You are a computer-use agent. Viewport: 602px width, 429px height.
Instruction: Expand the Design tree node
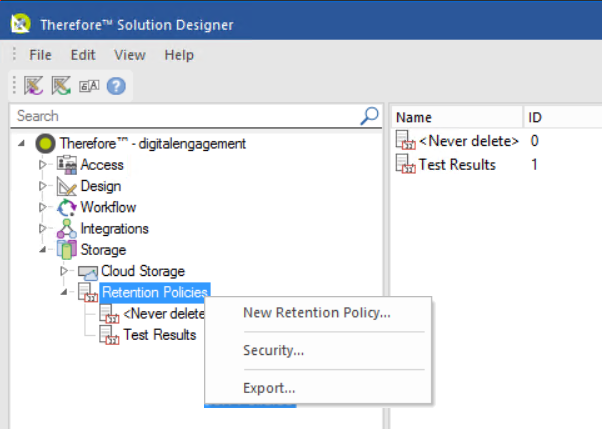coord(42,186)
